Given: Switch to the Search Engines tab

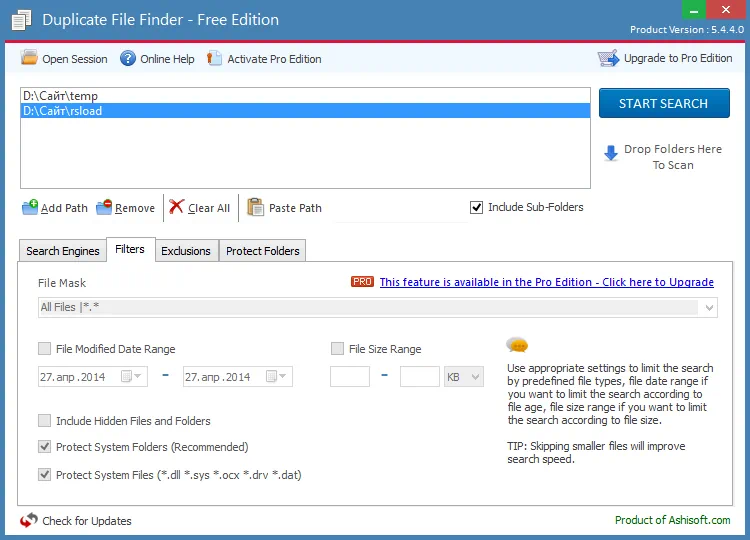Looking at the screenshot, I should (x=63, y=251).
